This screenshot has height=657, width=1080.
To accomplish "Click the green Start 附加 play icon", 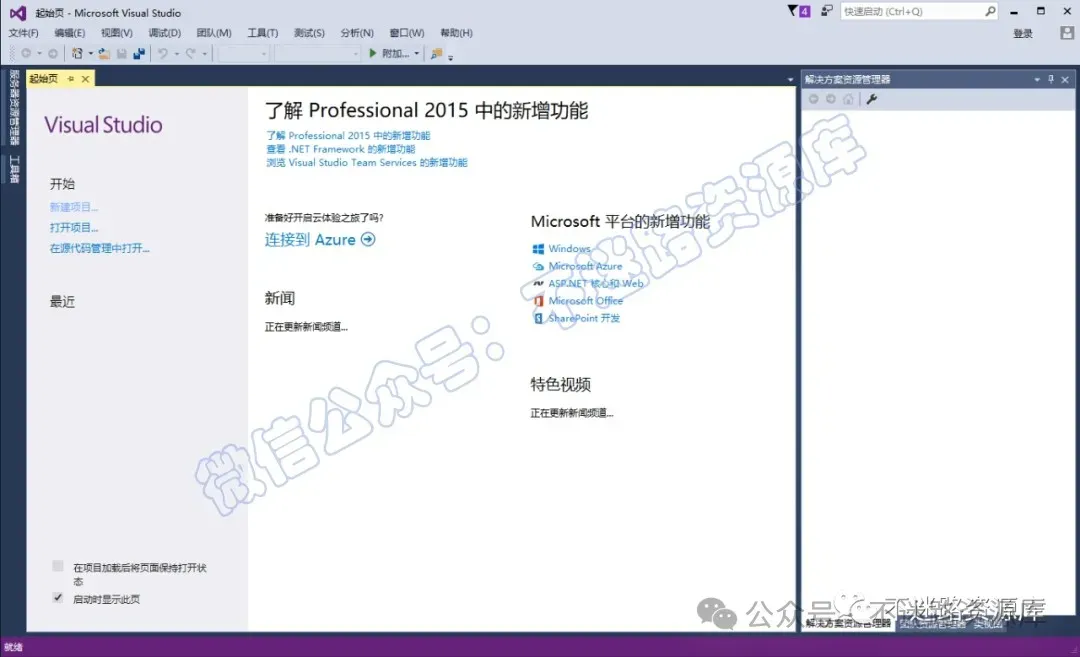I will [x=373, y=53].
